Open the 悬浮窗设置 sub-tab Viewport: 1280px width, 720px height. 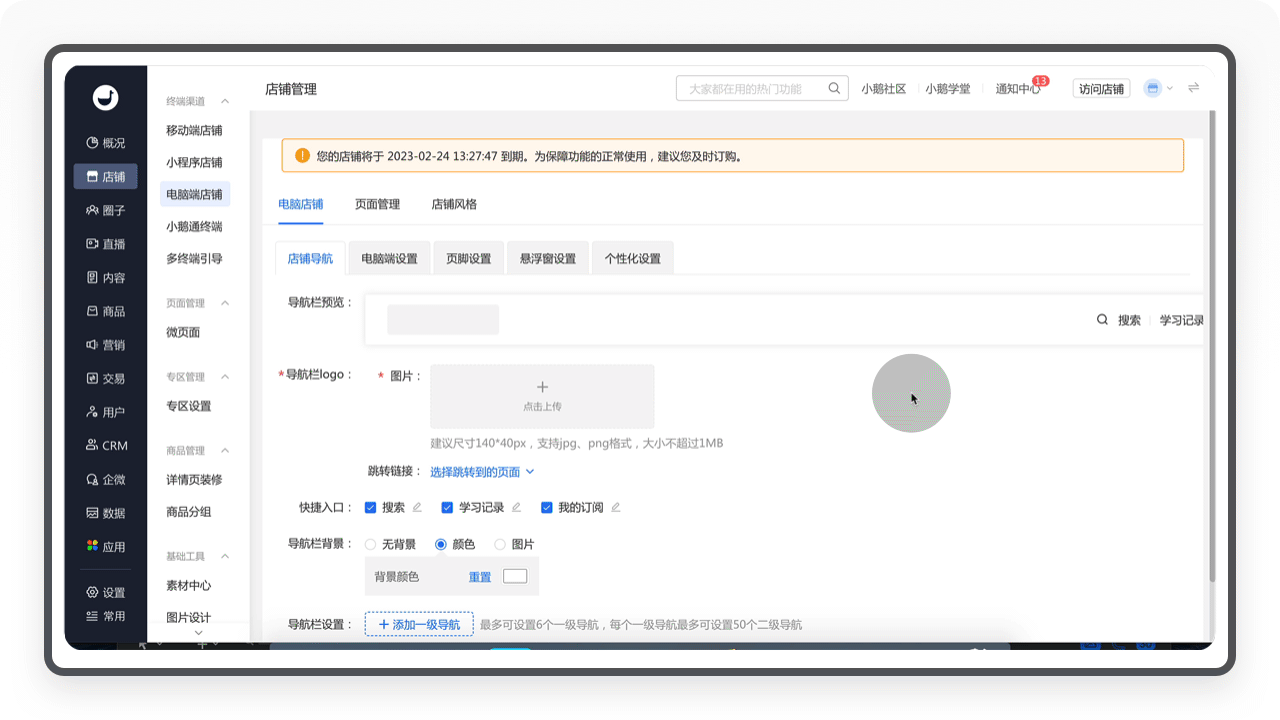tap(548, 258)
